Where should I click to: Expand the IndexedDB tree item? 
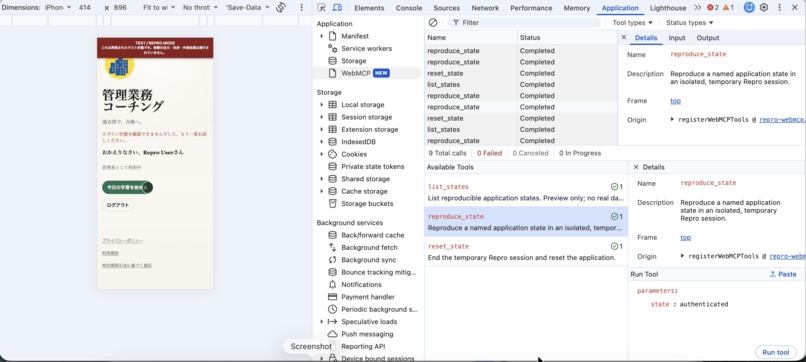(x=322, y=142)
